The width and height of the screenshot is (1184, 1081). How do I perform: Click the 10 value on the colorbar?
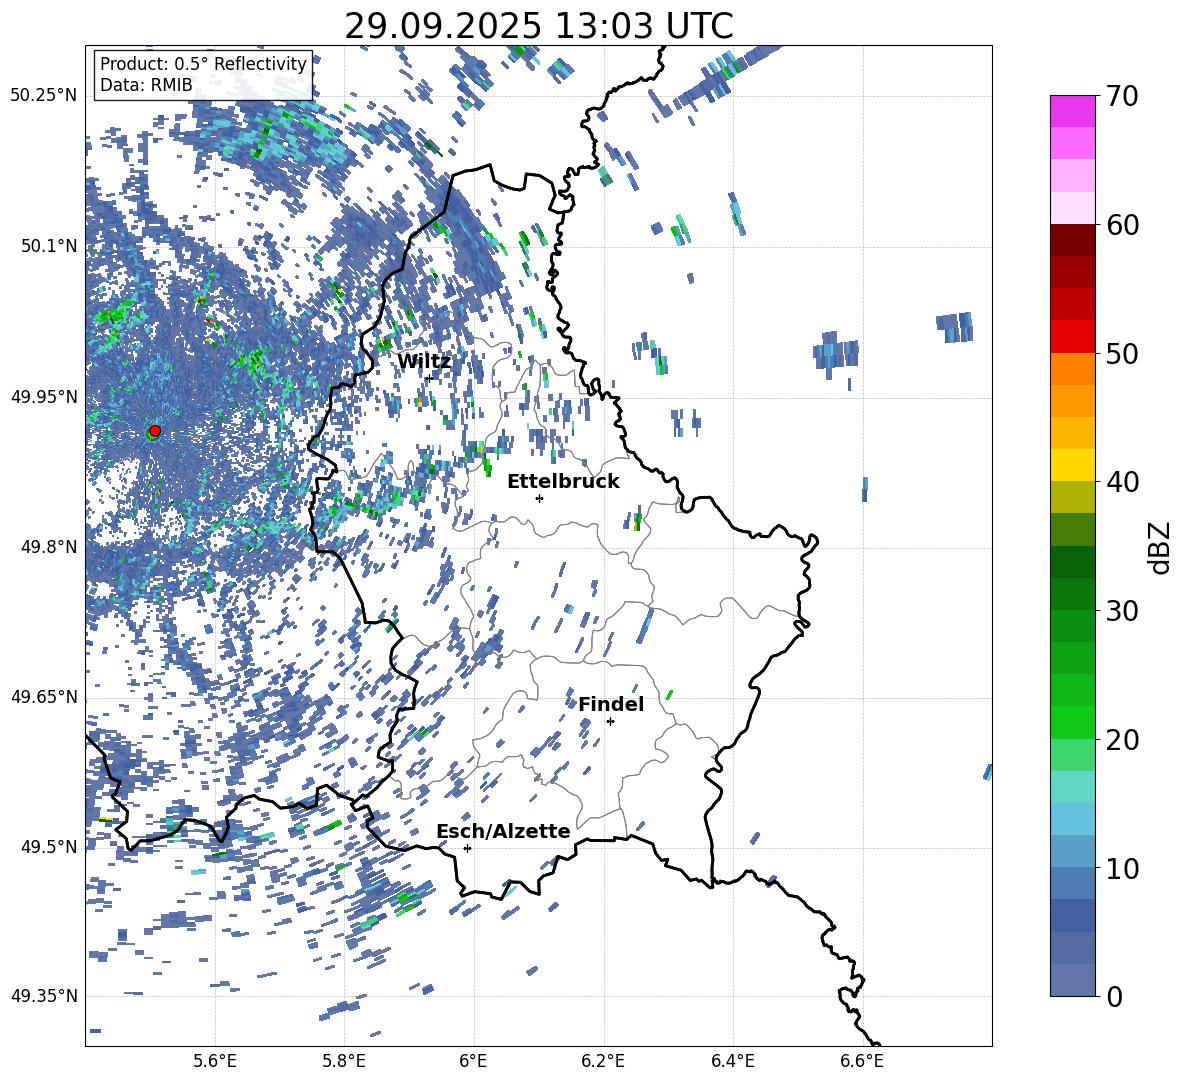(x=1122, y=868)
